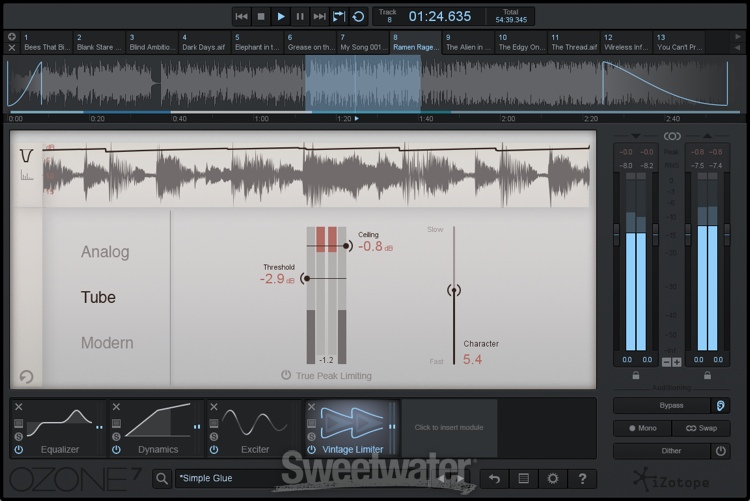Select track 13 You Can't Pr... tab
The image size is (750, 501).
[679, 43]
